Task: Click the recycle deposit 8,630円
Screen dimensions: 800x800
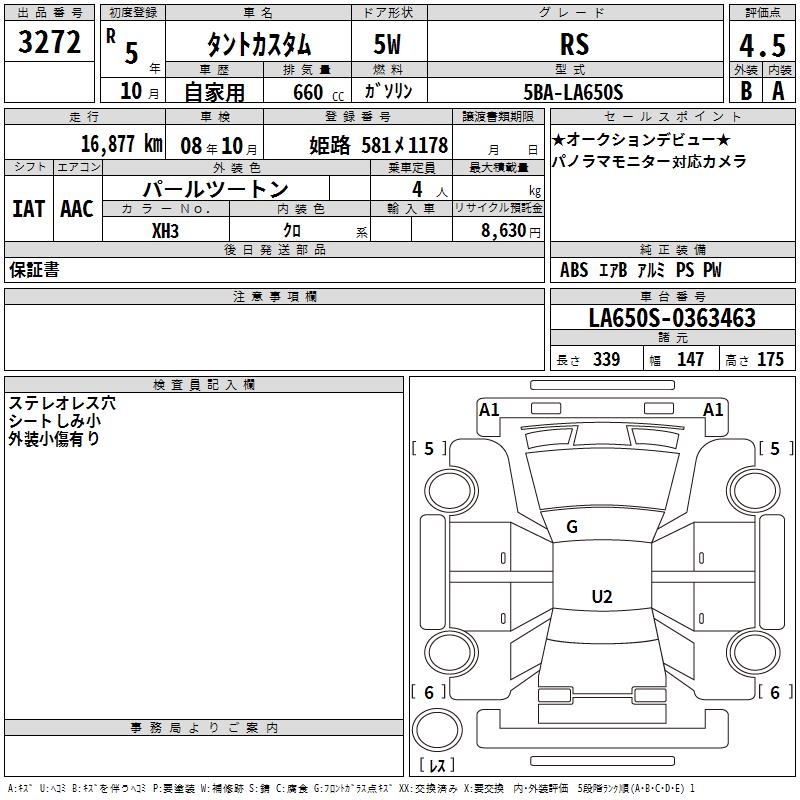Action: [511, 231]
